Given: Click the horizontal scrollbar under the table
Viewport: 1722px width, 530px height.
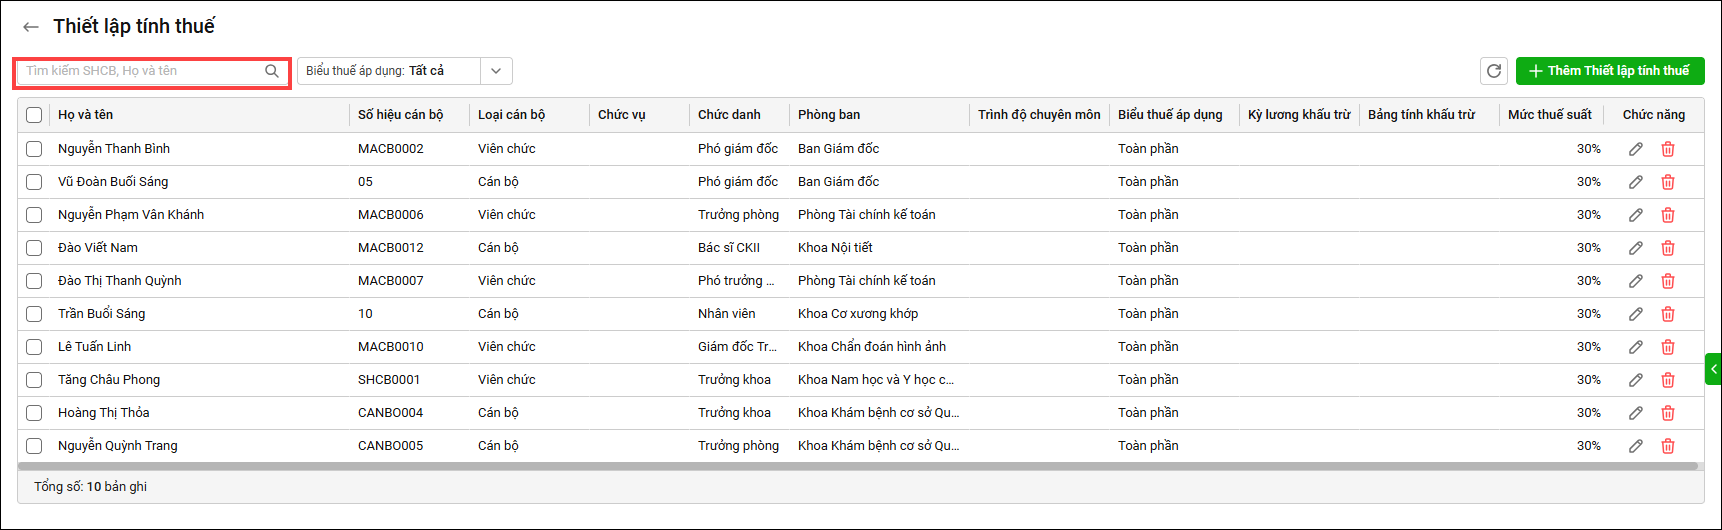Looking at the screenshot, I should pyautogui.click(x=858, y=466).
